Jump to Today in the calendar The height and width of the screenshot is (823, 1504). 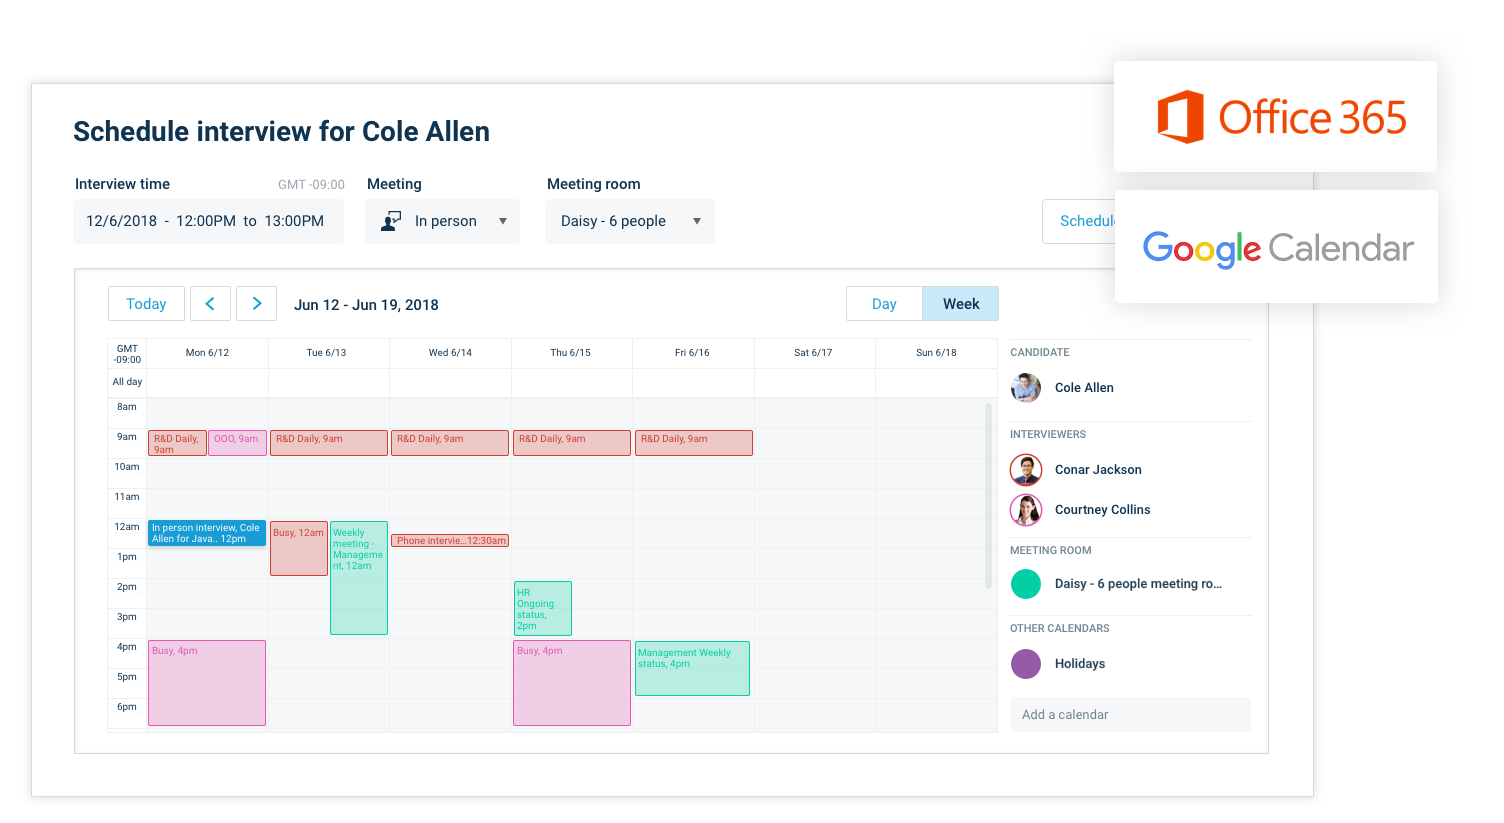pos(146,304)
